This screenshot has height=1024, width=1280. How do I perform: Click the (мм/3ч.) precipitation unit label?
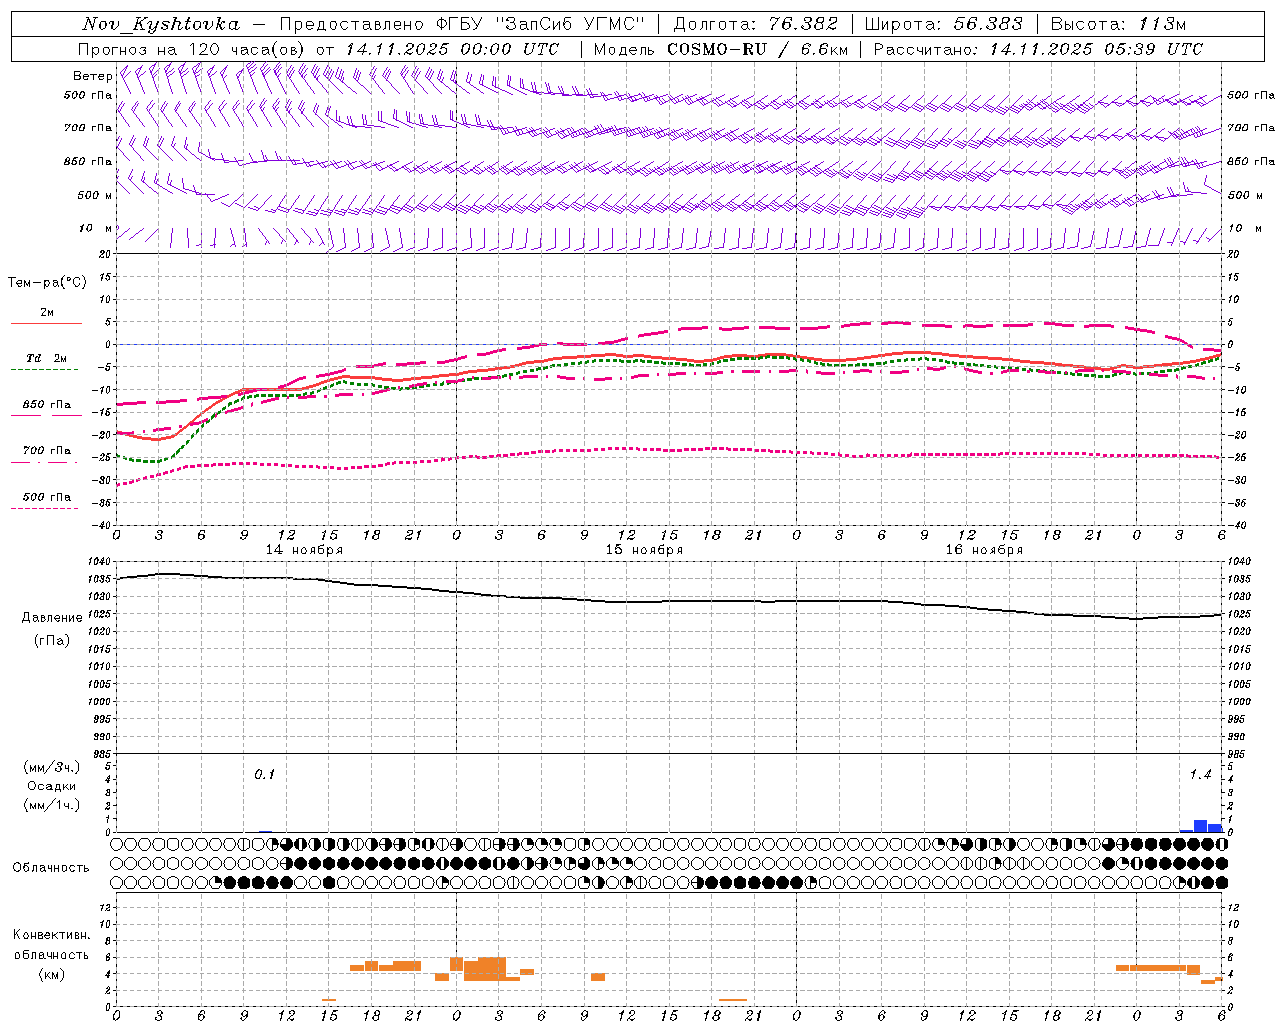pos(52,767)
